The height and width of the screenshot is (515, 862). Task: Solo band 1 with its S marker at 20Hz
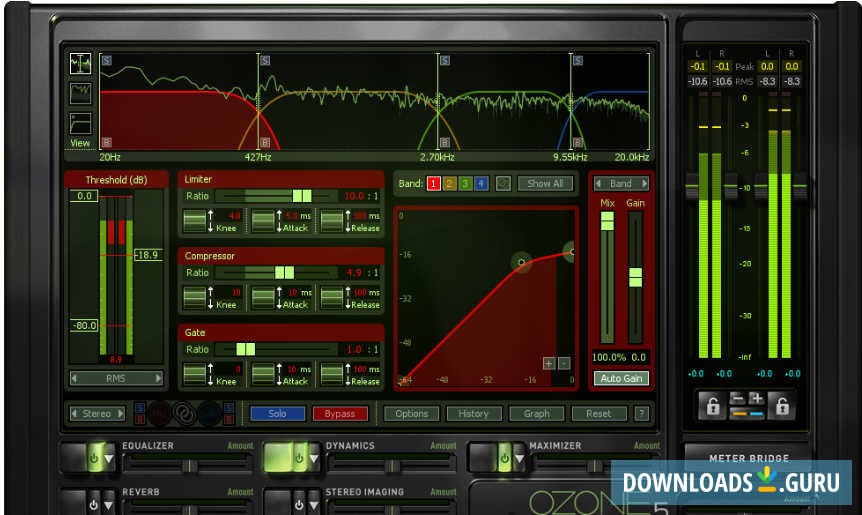tap(107, 60)
